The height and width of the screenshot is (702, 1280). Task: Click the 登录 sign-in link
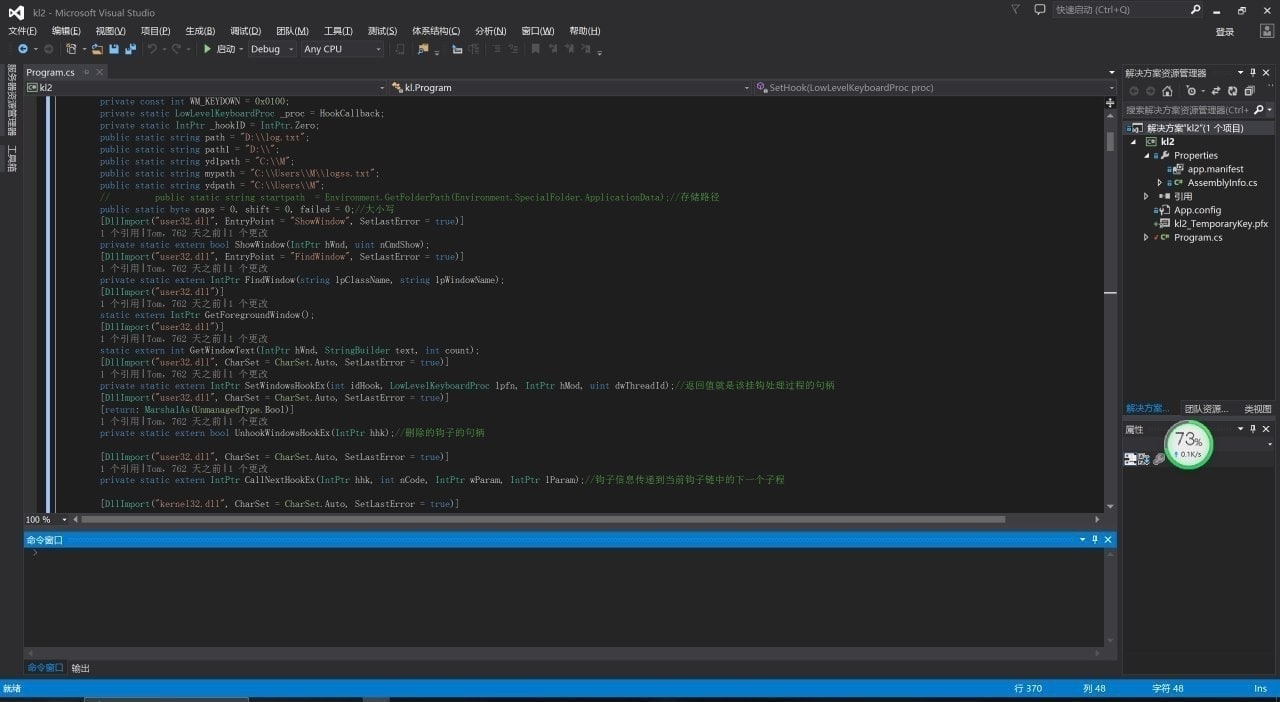(1224, 32)
